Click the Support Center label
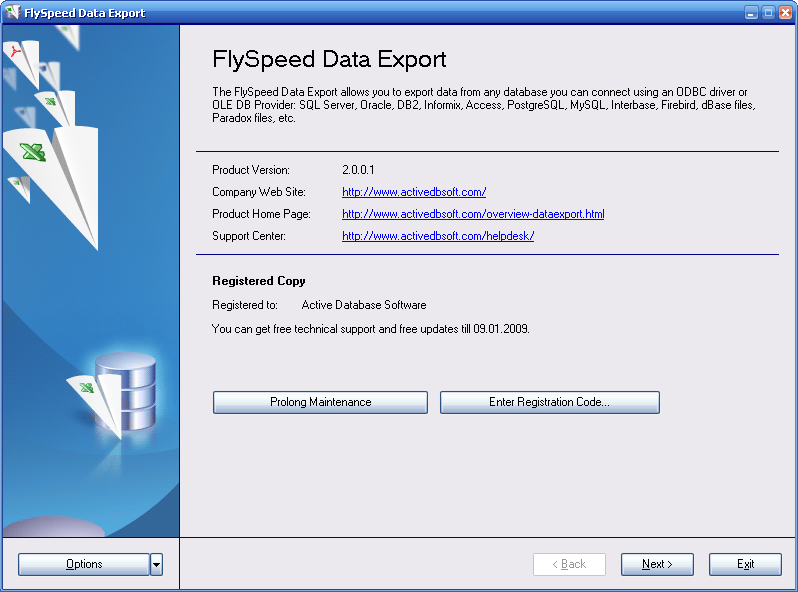798x592 pixels. 249,236
